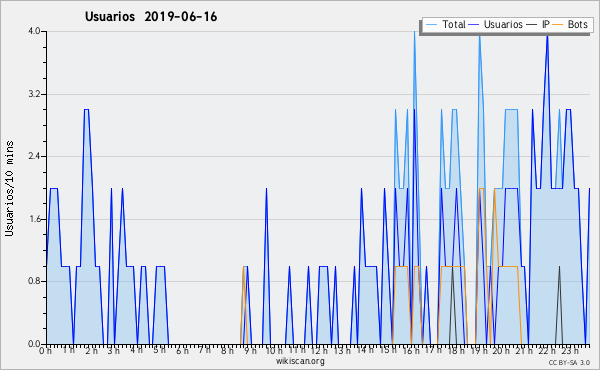Click the chart title 'Usuarios 2019-06-16'

coord(151,17)
